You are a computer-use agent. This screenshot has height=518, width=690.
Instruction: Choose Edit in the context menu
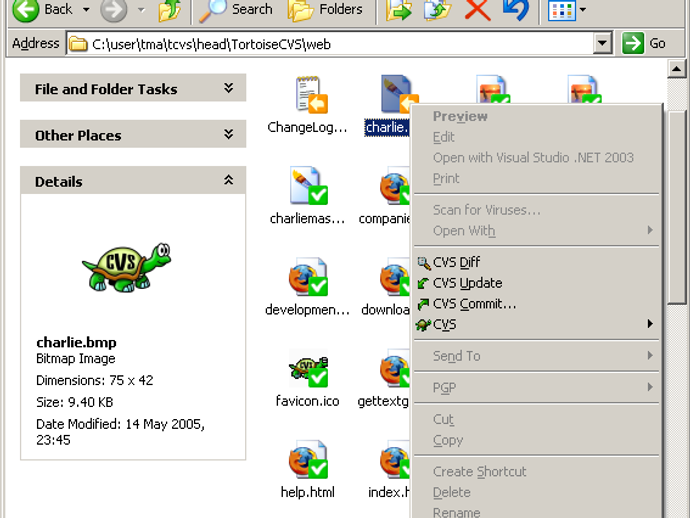click(536, 137)
